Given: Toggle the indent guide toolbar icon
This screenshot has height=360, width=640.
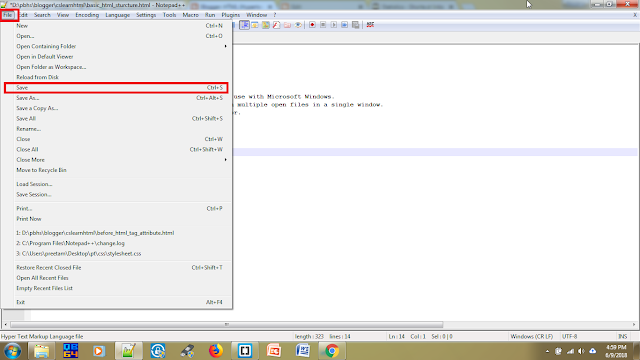Looking at the screenshot, I should point(244,25).
